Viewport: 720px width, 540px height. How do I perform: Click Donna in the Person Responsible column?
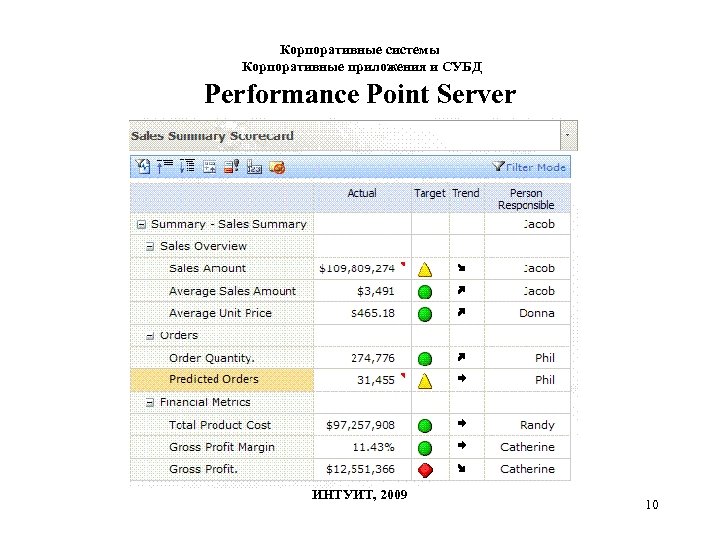point(537,313)
